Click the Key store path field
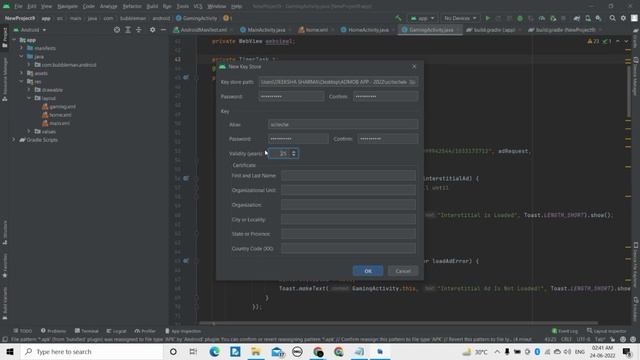The width and height of the screenshot is (640, 360). click(338, 82)
